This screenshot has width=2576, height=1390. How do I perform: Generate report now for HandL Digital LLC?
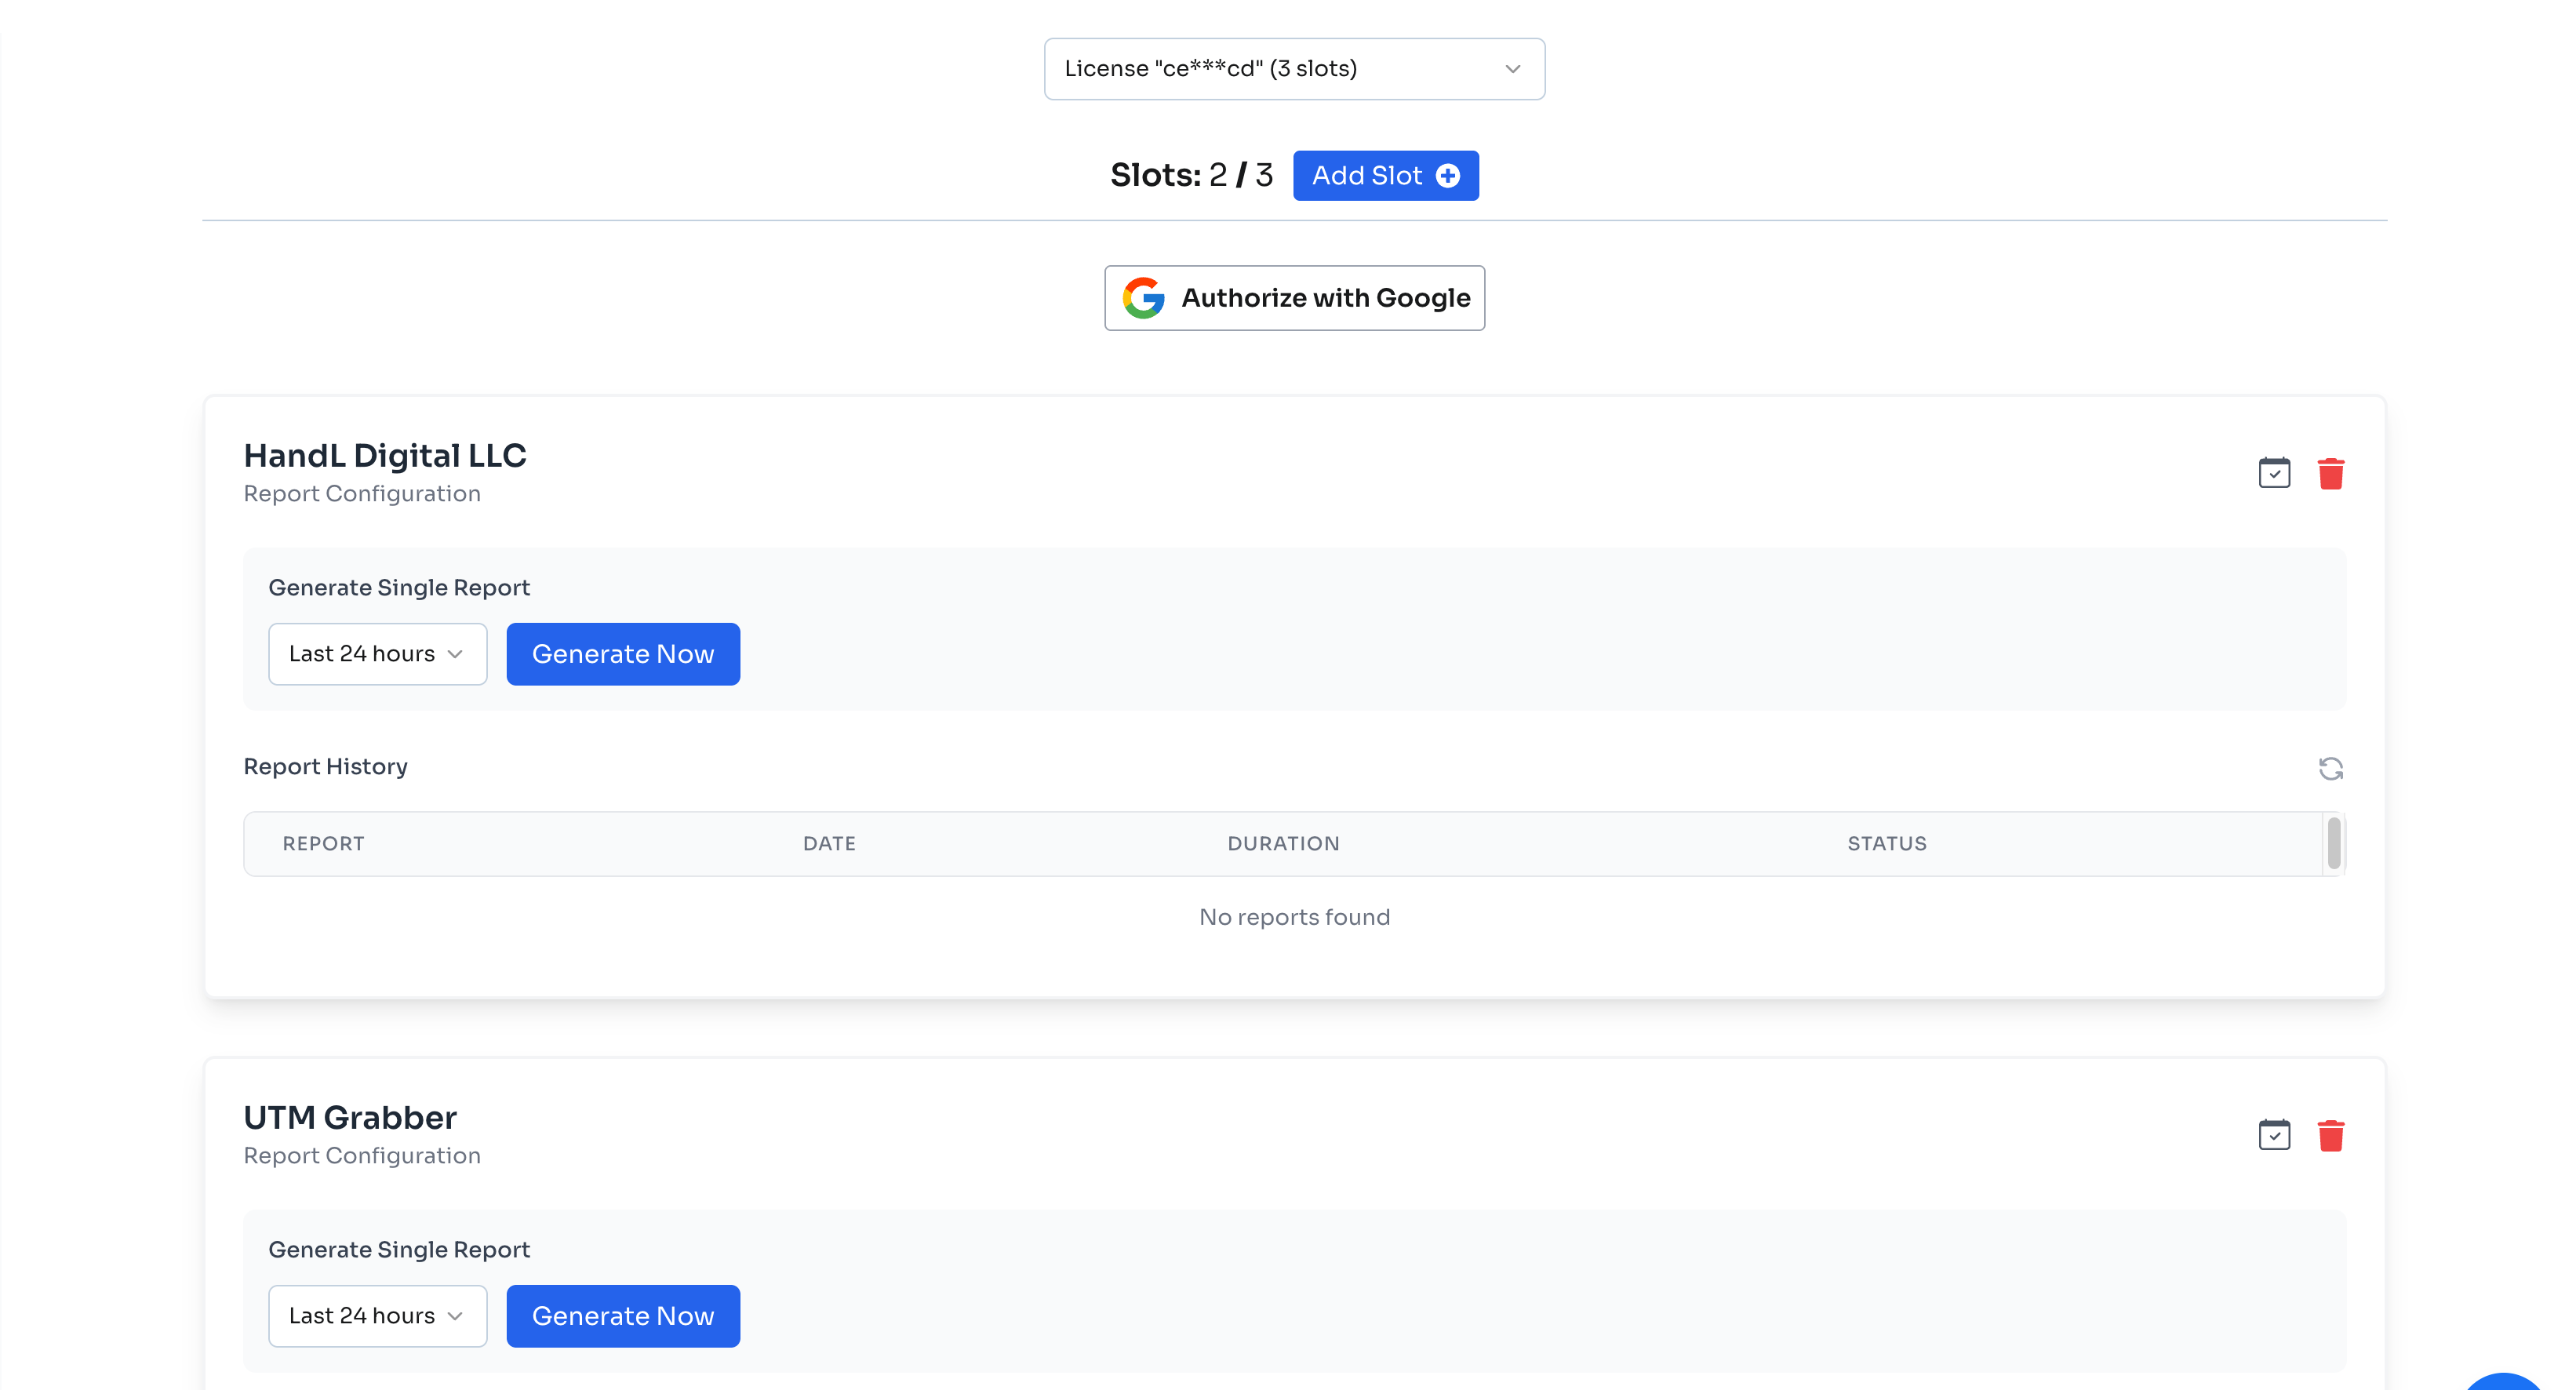[x=623, y=654]
